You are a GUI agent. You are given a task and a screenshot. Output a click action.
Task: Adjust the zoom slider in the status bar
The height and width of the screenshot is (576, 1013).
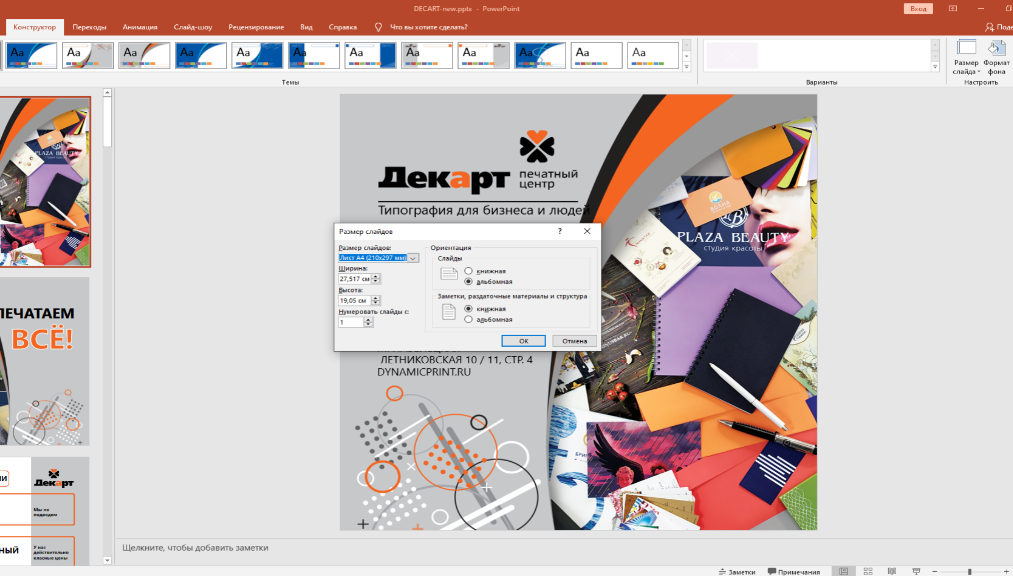970,571
